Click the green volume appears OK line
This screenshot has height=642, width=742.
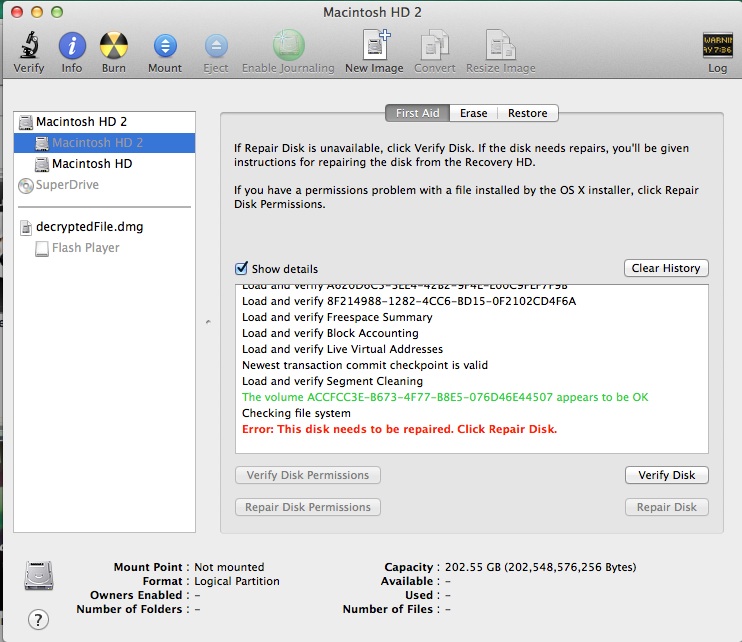(445, 397)
